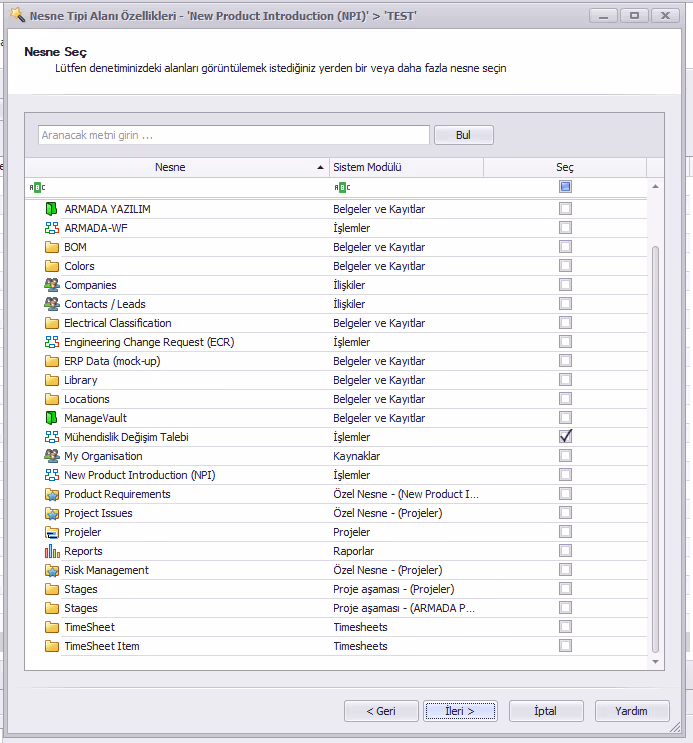Click the 'Risk Management' name
Viewport: 693px width, 743px height.
pos(106,570)
